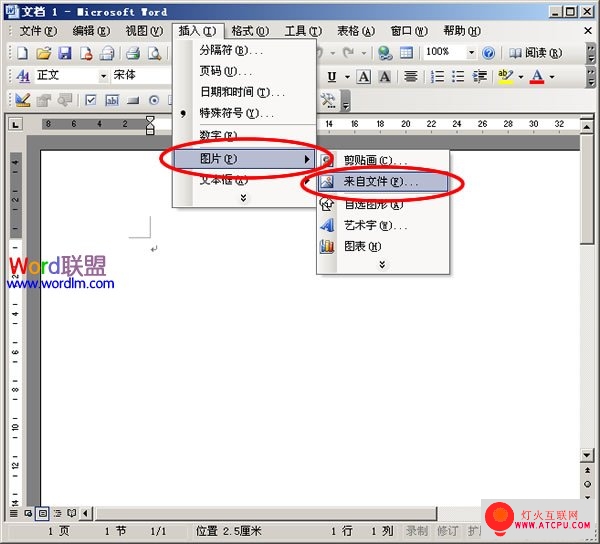Open Print Preview magnifier icon
Screen dimensions: 600x544
[154, 53]
